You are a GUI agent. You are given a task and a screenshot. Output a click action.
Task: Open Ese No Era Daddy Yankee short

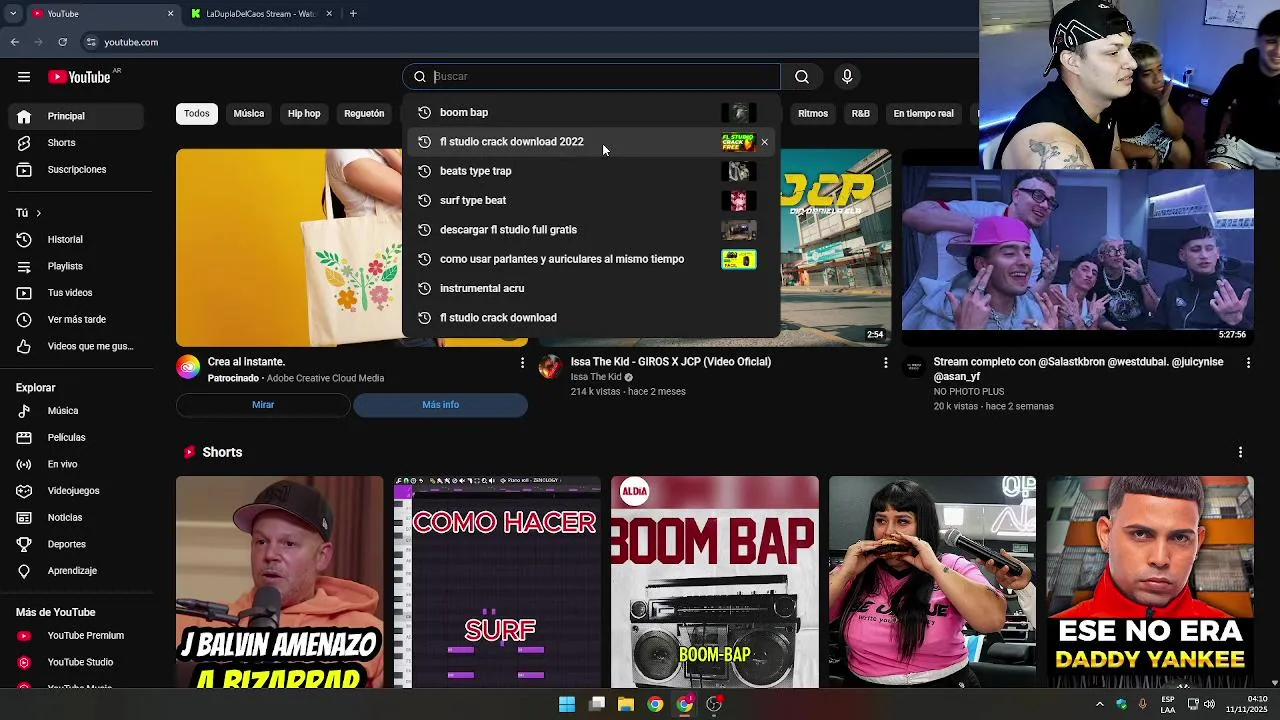click(1150, 582)
